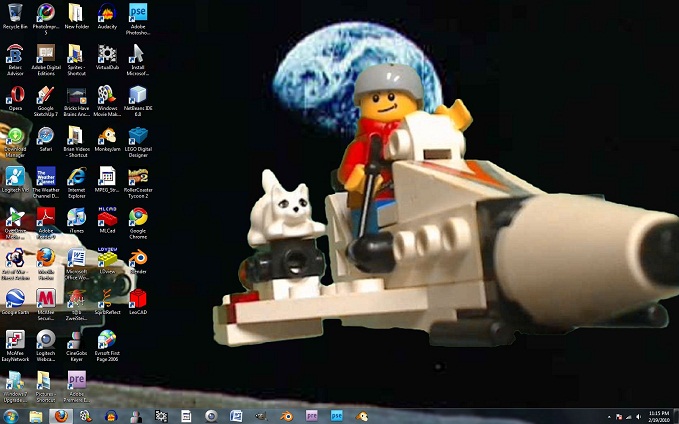
Task: Launch Adobe Photoshop Elements desktop shortcut
Action: (x=138, y=19)
